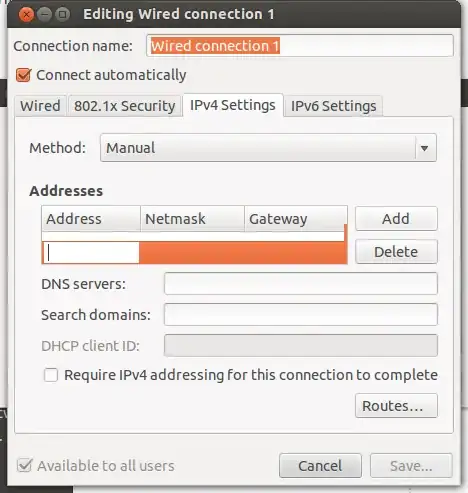Open the Method dropdown set to Manual

(x=268, y=148)
